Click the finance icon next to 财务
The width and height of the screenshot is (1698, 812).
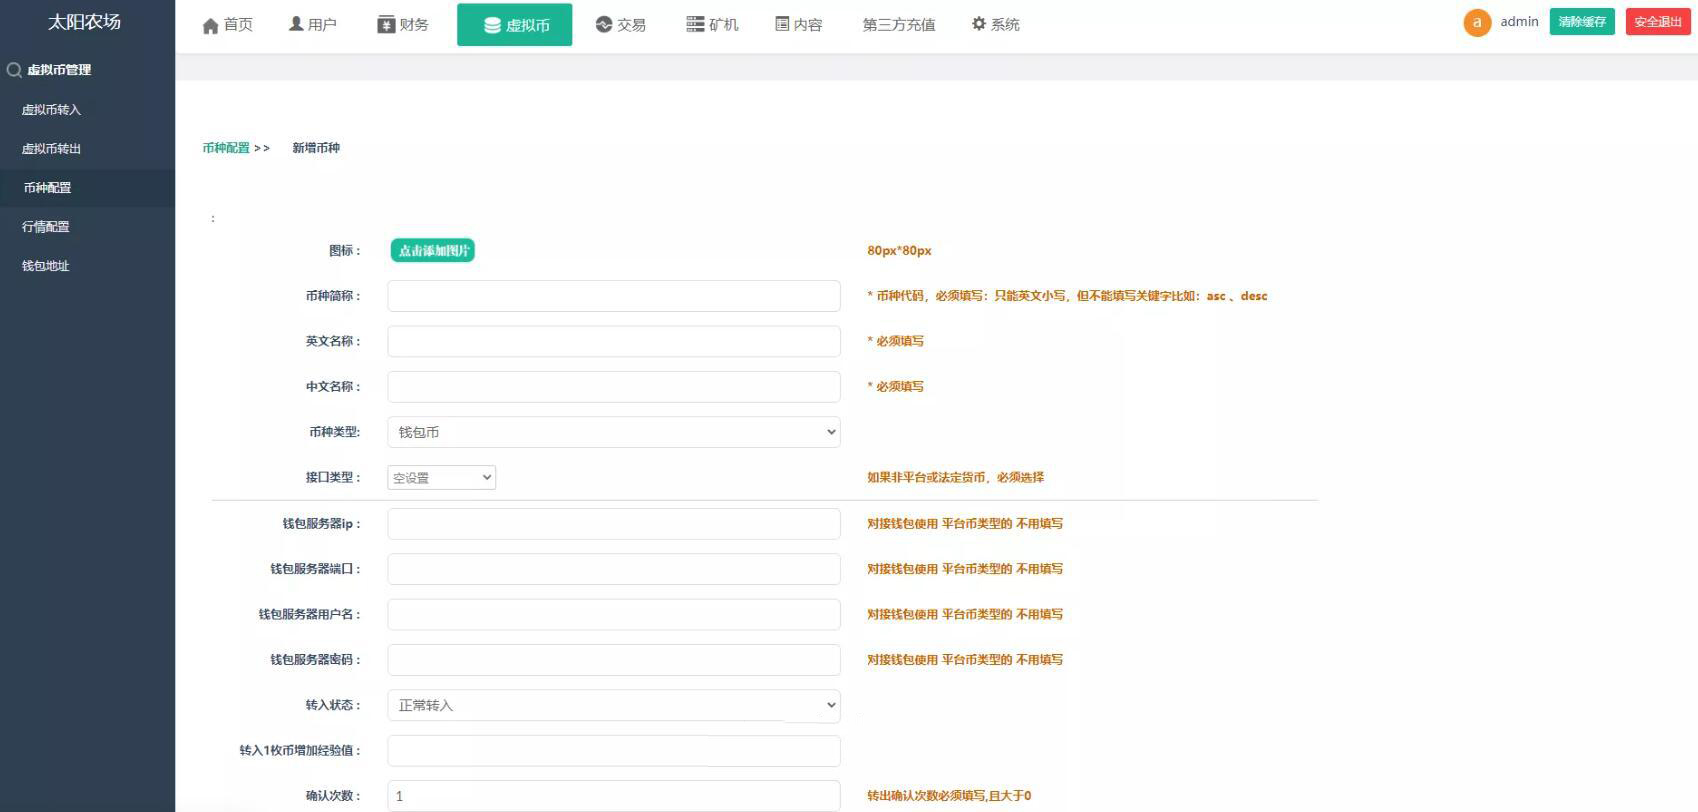386,25
